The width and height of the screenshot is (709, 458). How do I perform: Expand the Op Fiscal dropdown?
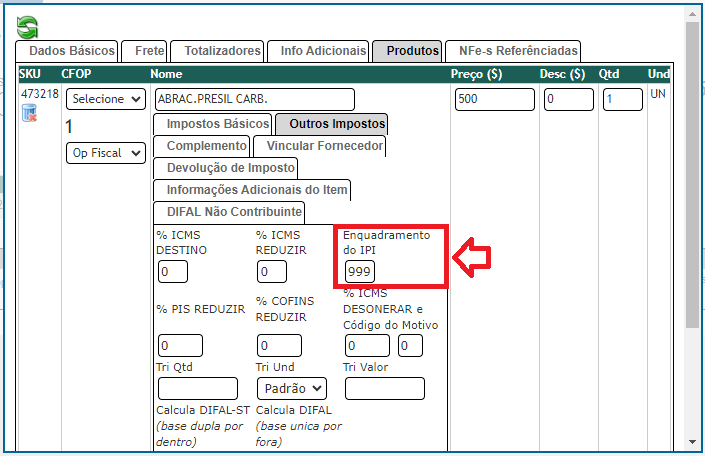coord(105,153)
